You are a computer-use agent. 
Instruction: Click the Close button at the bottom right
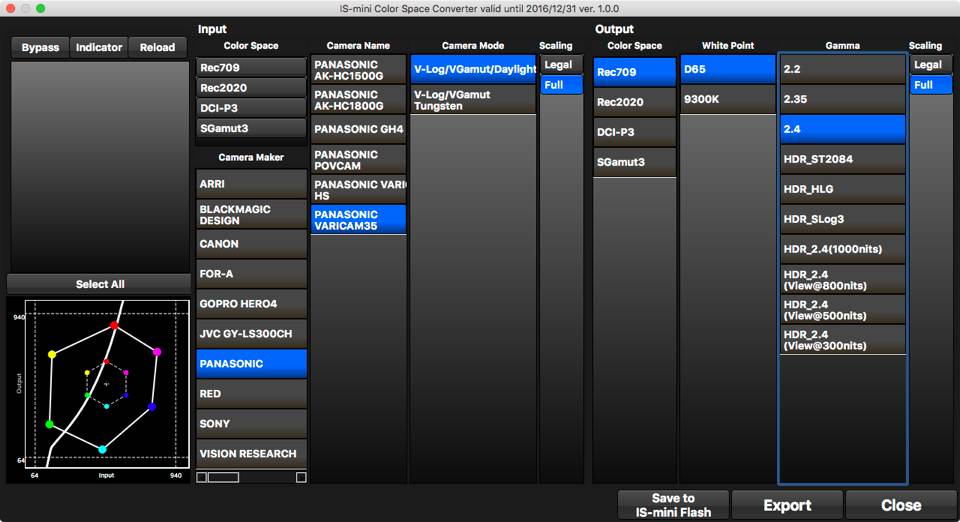tap(901, 505)
